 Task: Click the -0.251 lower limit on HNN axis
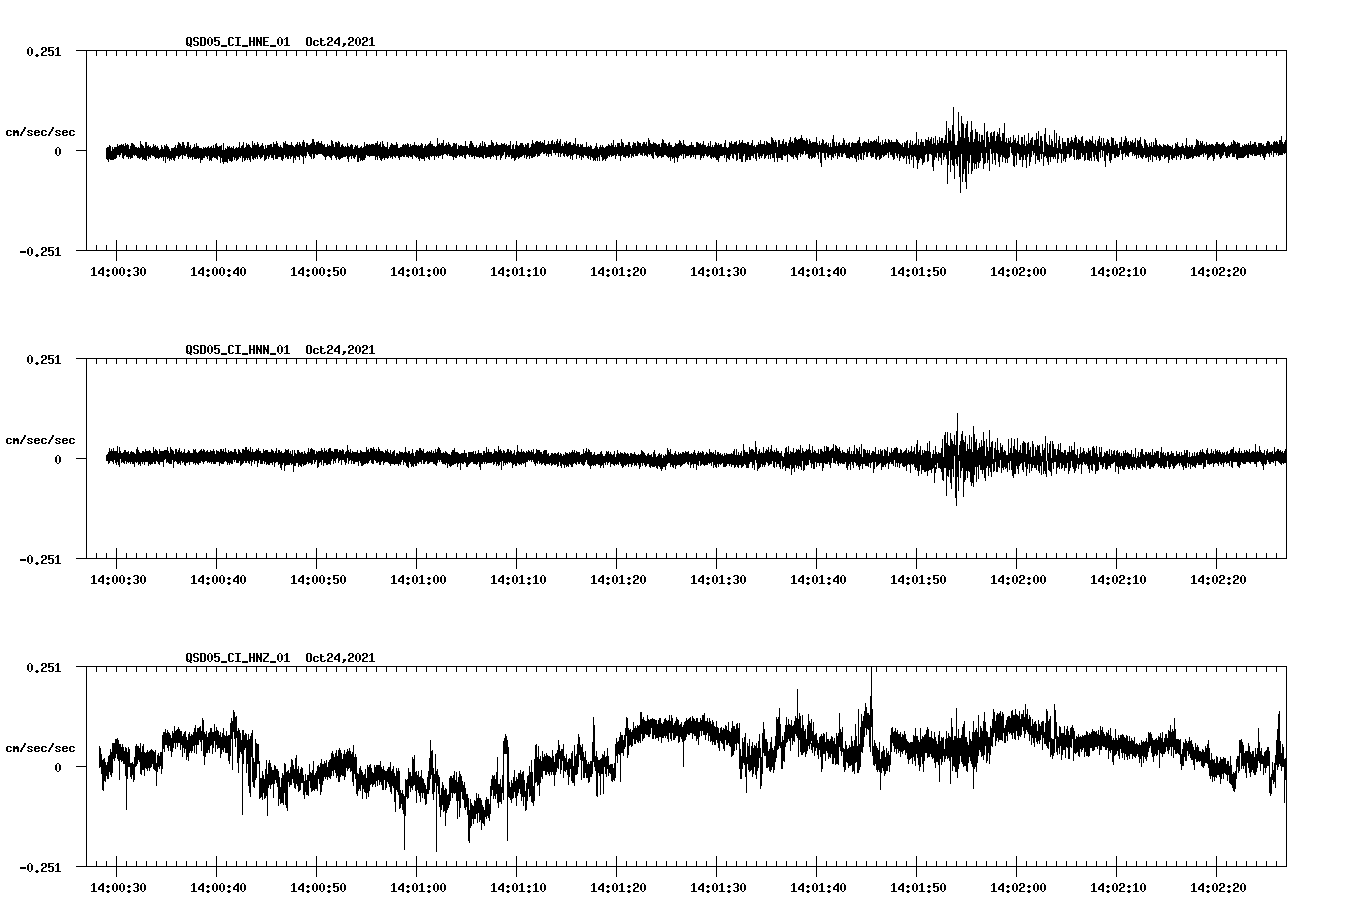40,560
